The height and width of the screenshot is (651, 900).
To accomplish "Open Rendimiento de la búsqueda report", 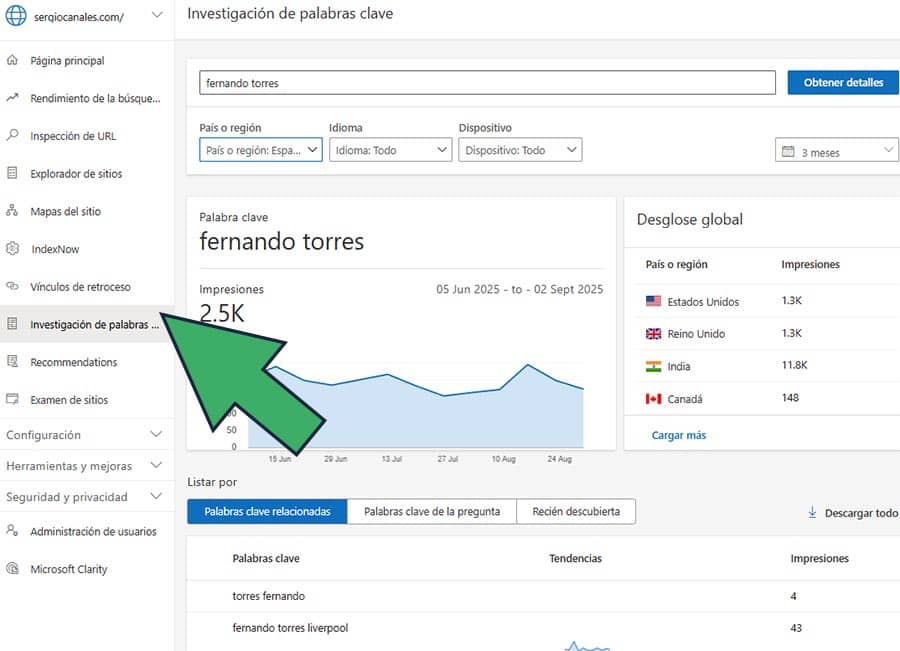I will [x=85, y=97].
